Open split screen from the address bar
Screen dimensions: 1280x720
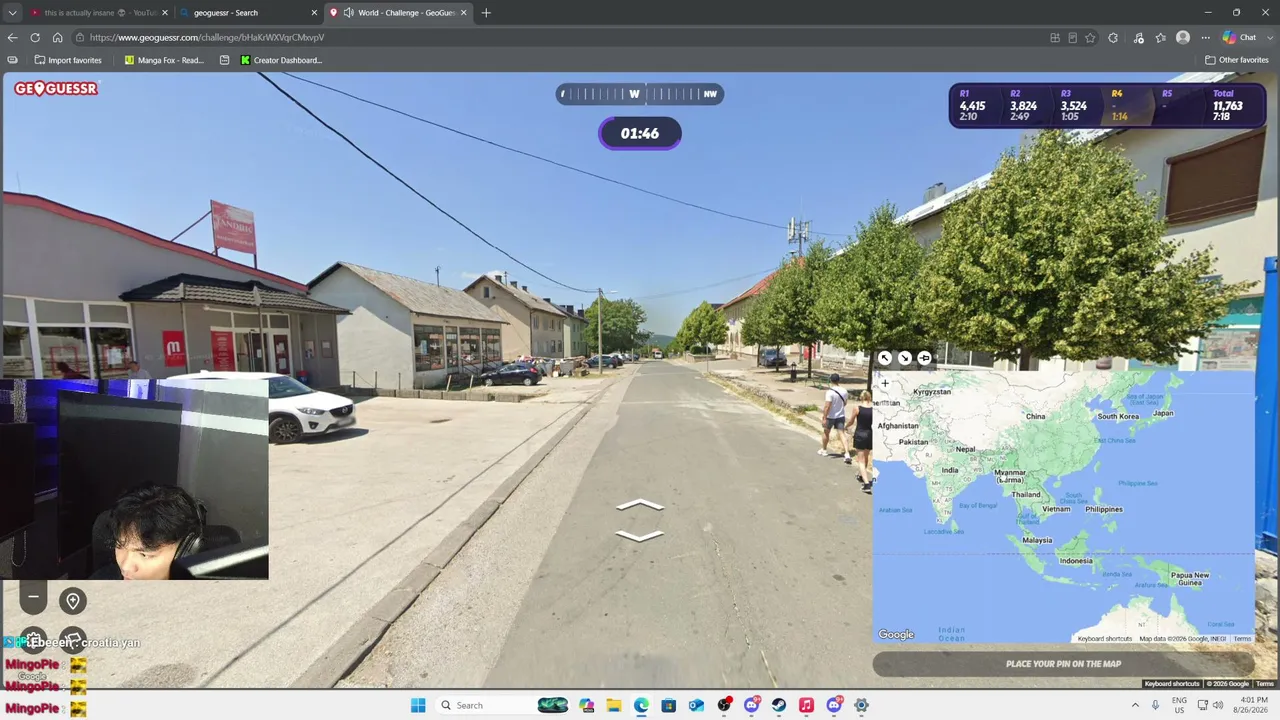point(1055,38)
